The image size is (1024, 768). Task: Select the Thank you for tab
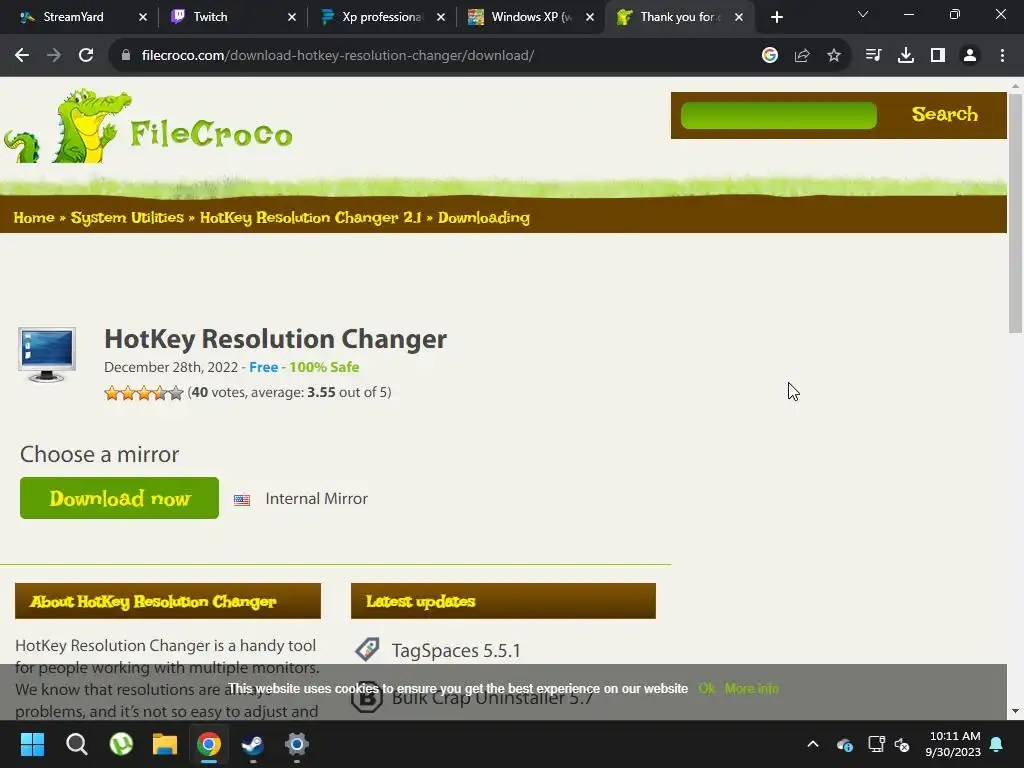(x=680, y=17)
